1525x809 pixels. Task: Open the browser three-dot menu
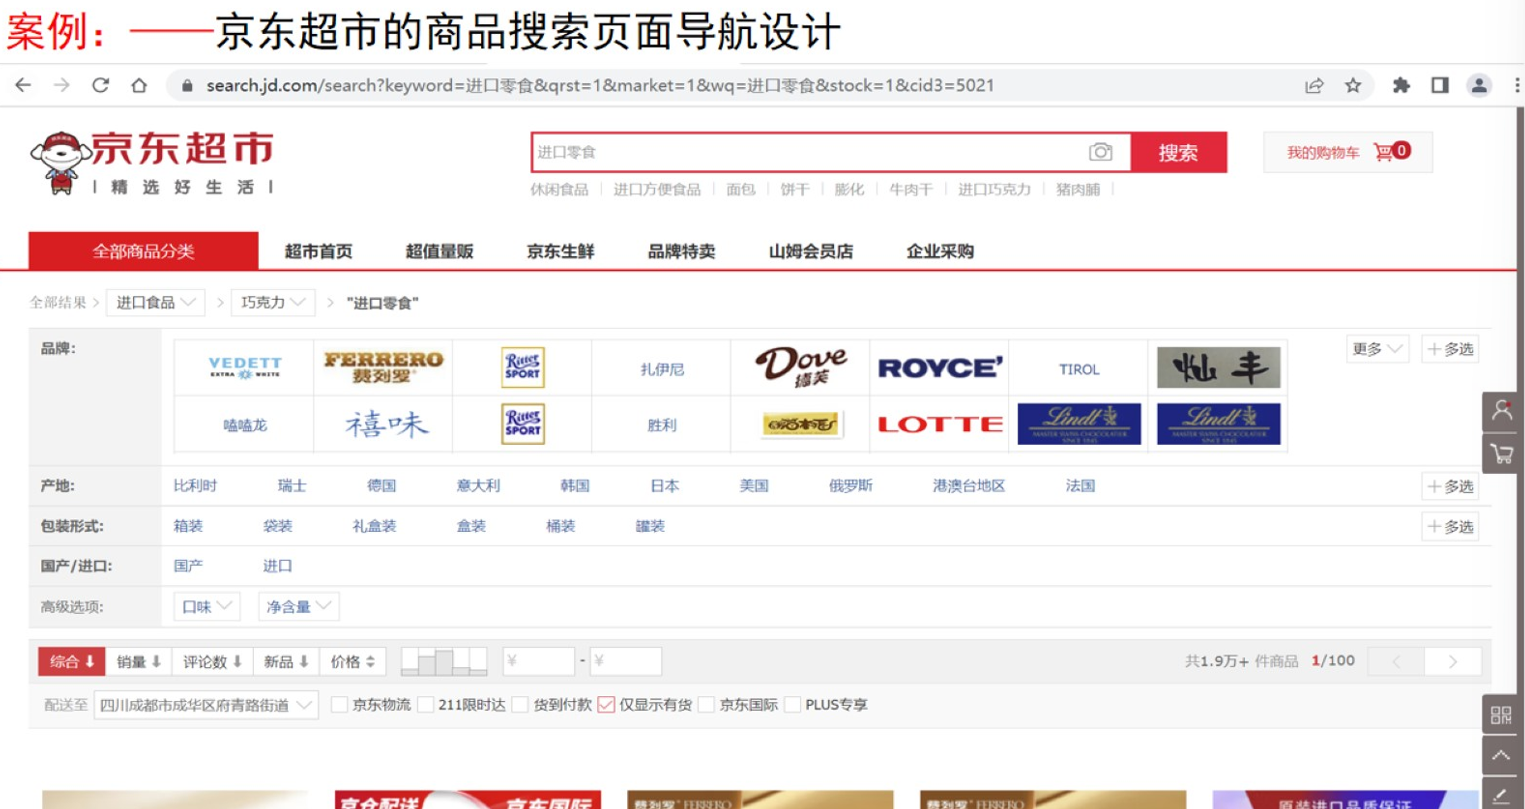(x=1517, y=86)
